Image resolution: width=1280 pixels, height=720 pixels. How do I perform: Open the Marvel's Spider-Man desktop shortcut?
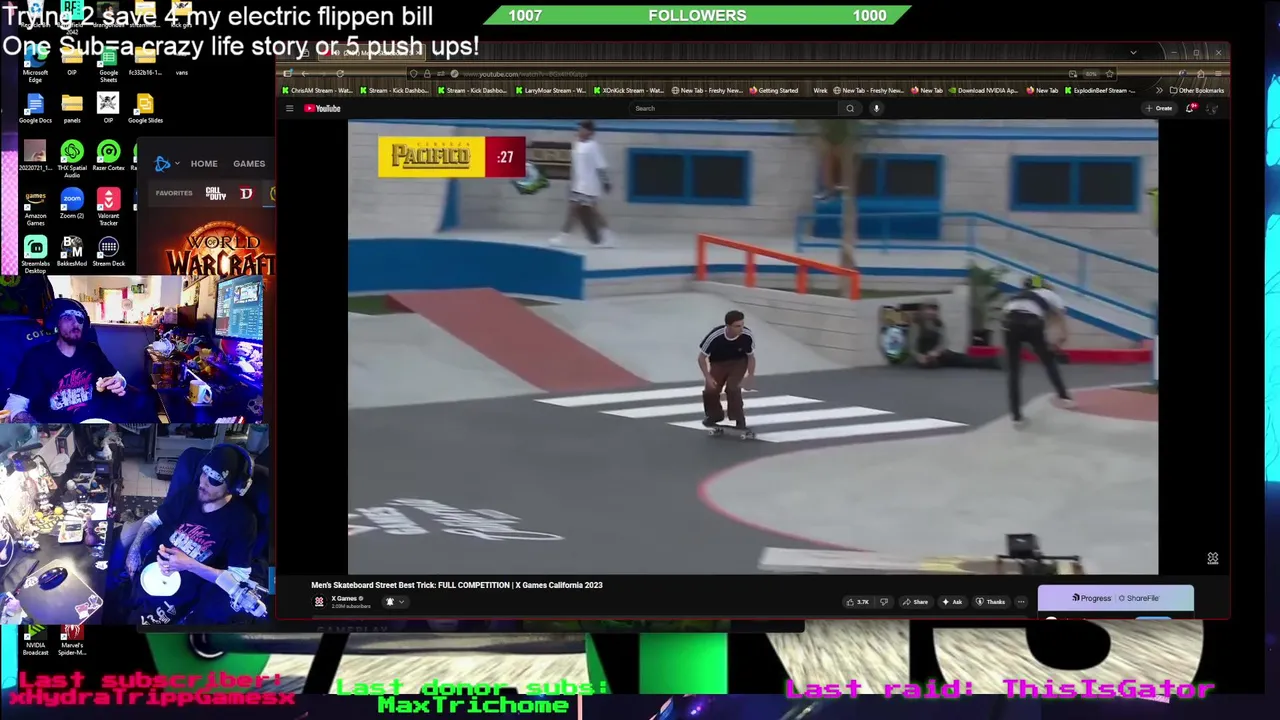(72, 640)
